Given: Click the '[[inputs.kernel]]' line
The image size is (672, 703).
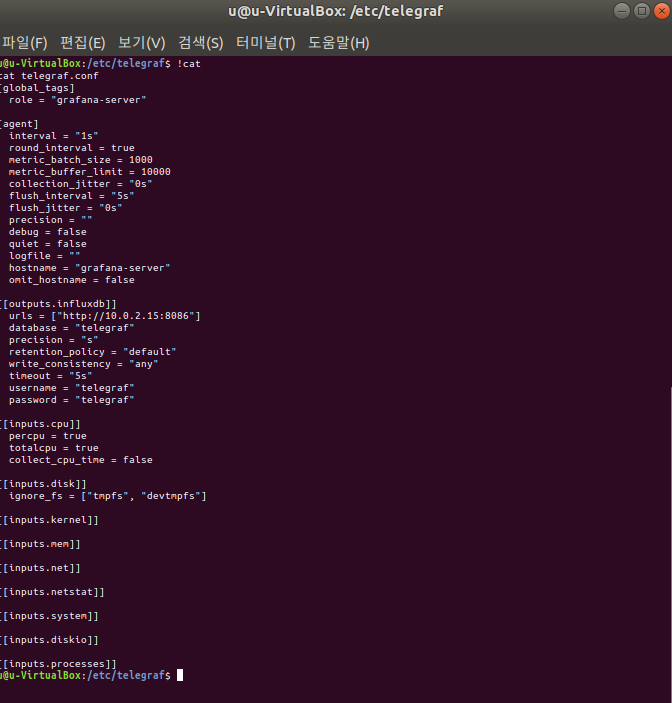Looking at the screenshot, I should click(x=49, y=520).
